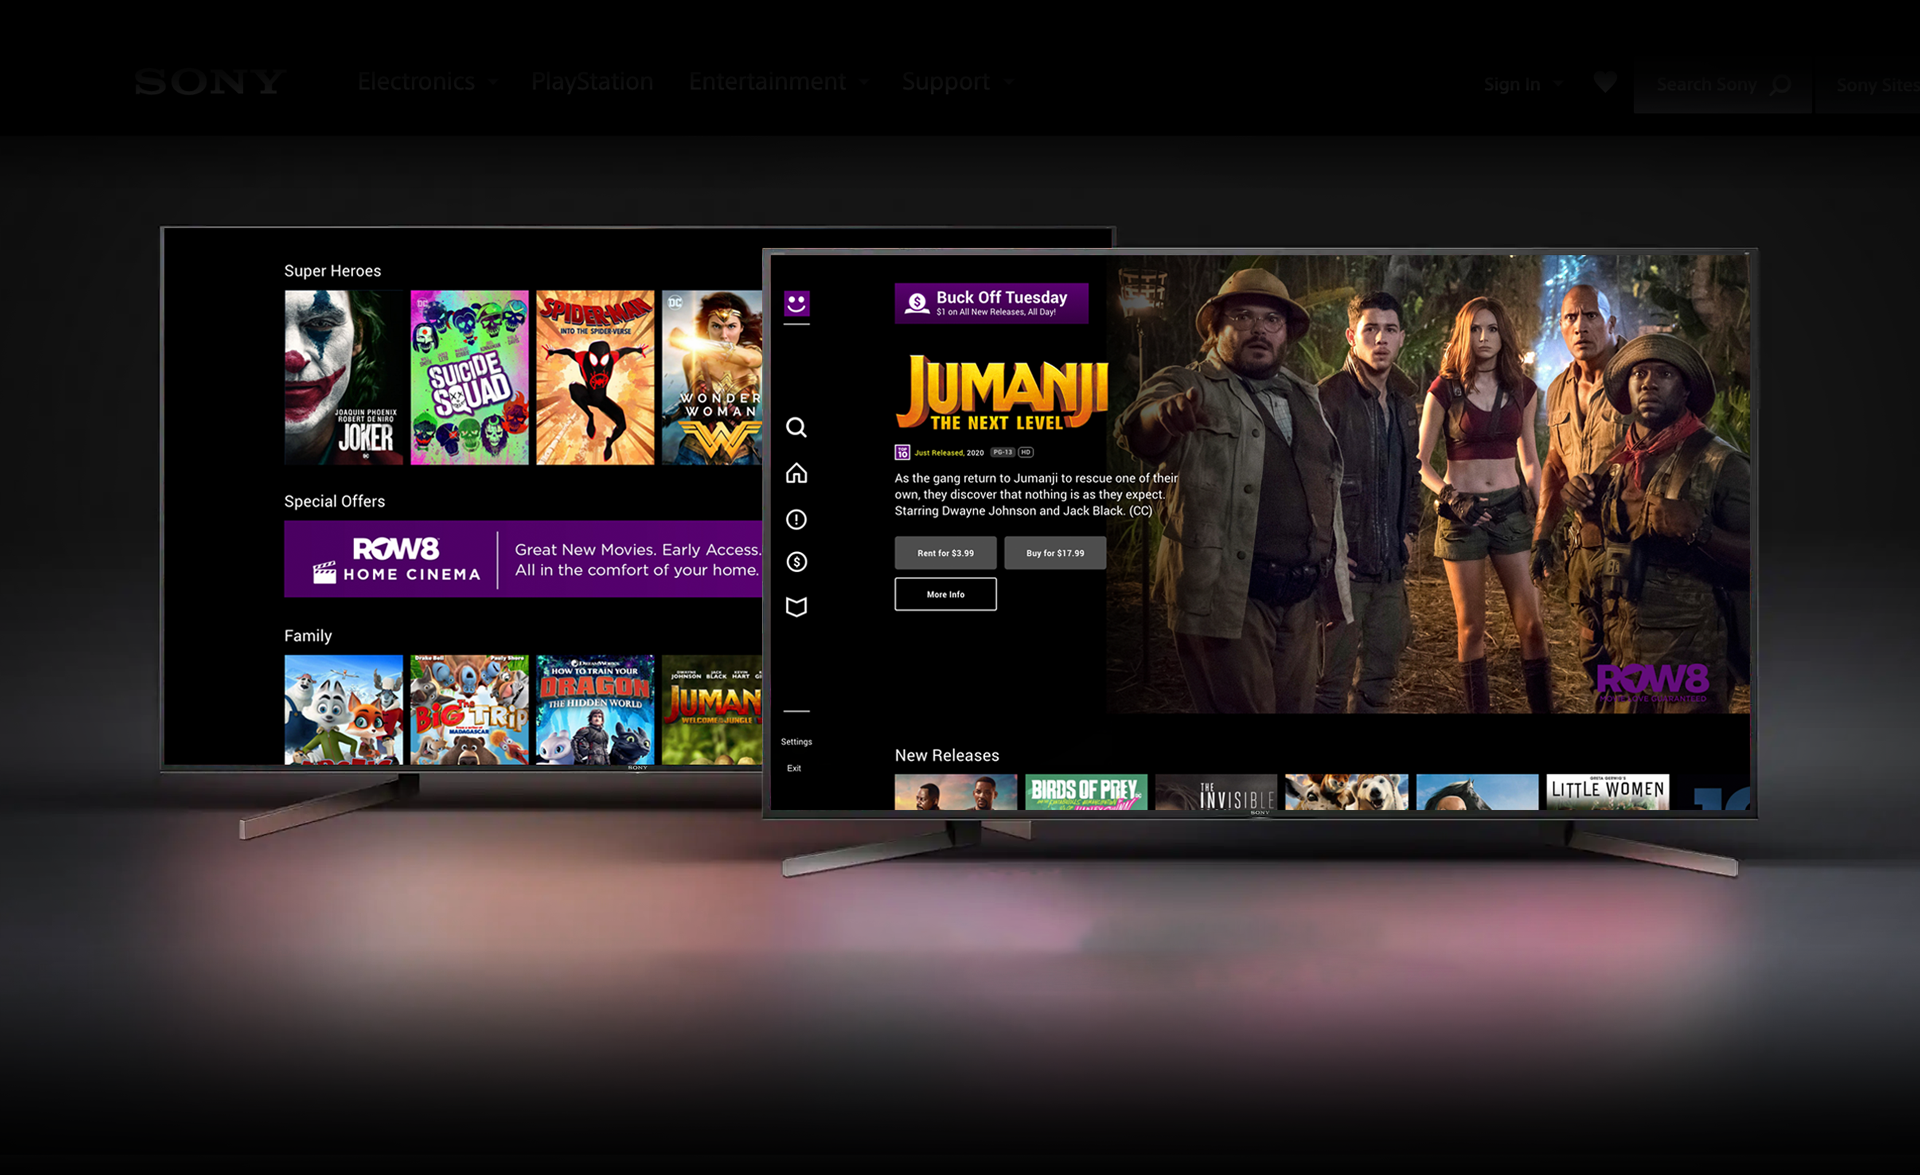Image resolution: width=1920 pixels, height=1175 pixels.
Task: Select Jumanji Welcome to the Jungle poster
Action: click(x=712, y=710)
